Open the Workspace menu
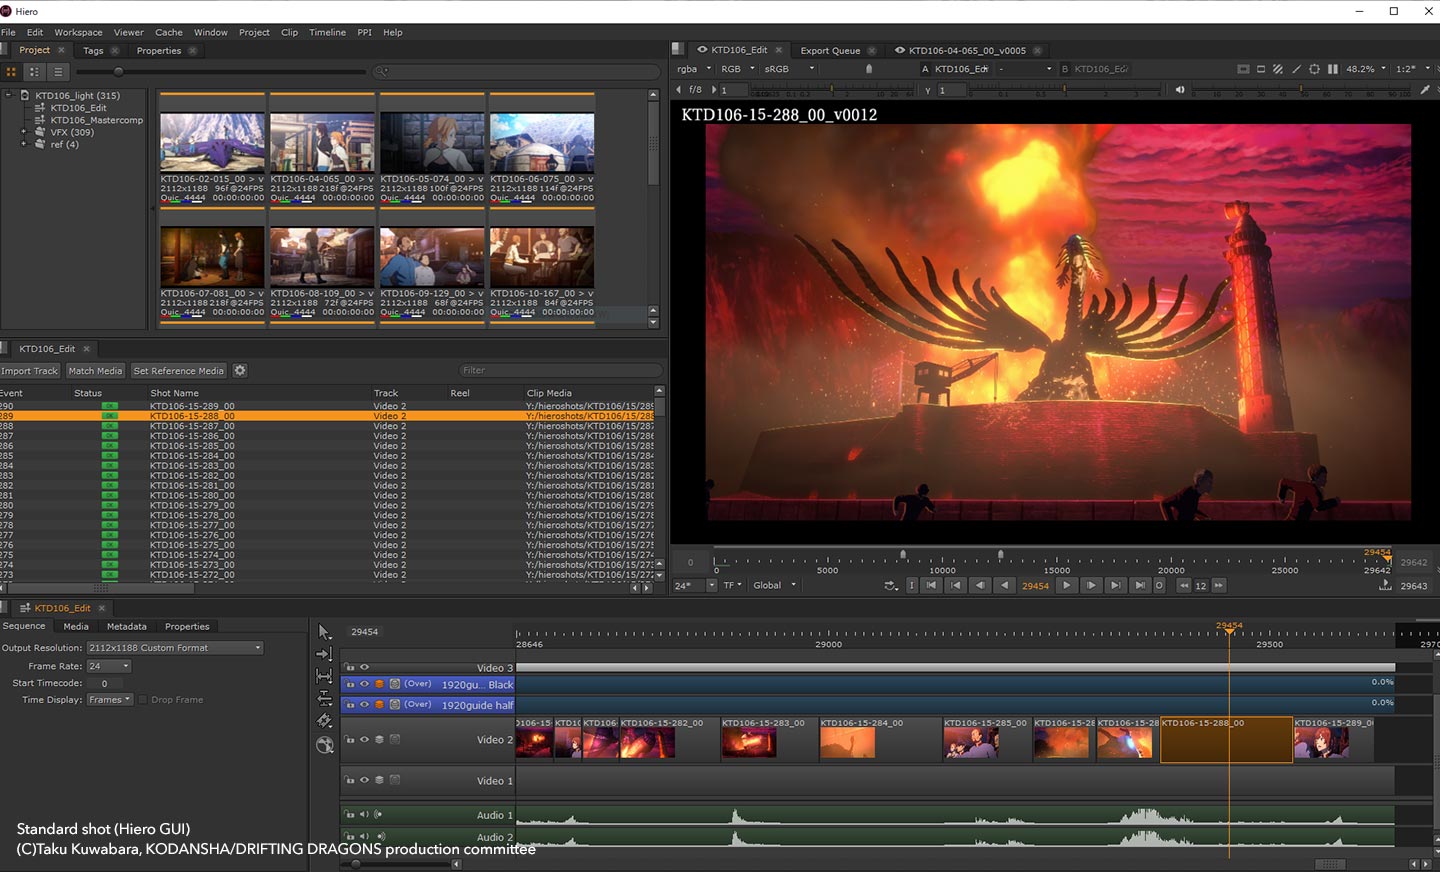1440x872 pixels. click(x=78, y=32)
